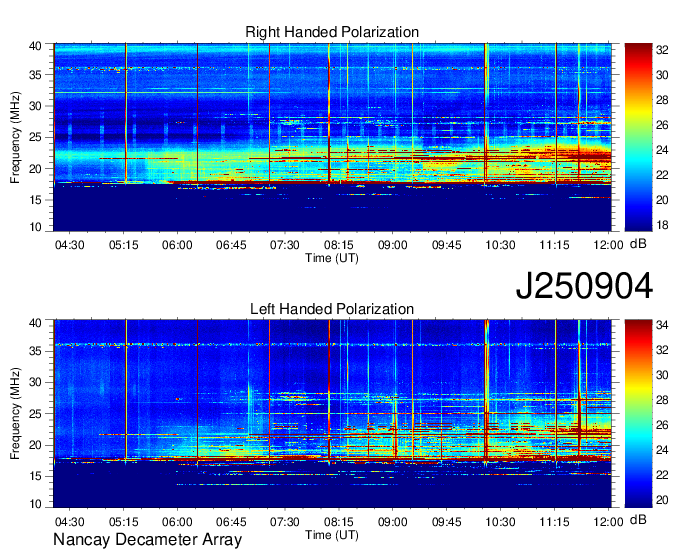This screenshot has height=552, width=680.
Task: Click the 06:00 tick under Right Handed plot
Action: pyautogui.click(x=177, y=245)
